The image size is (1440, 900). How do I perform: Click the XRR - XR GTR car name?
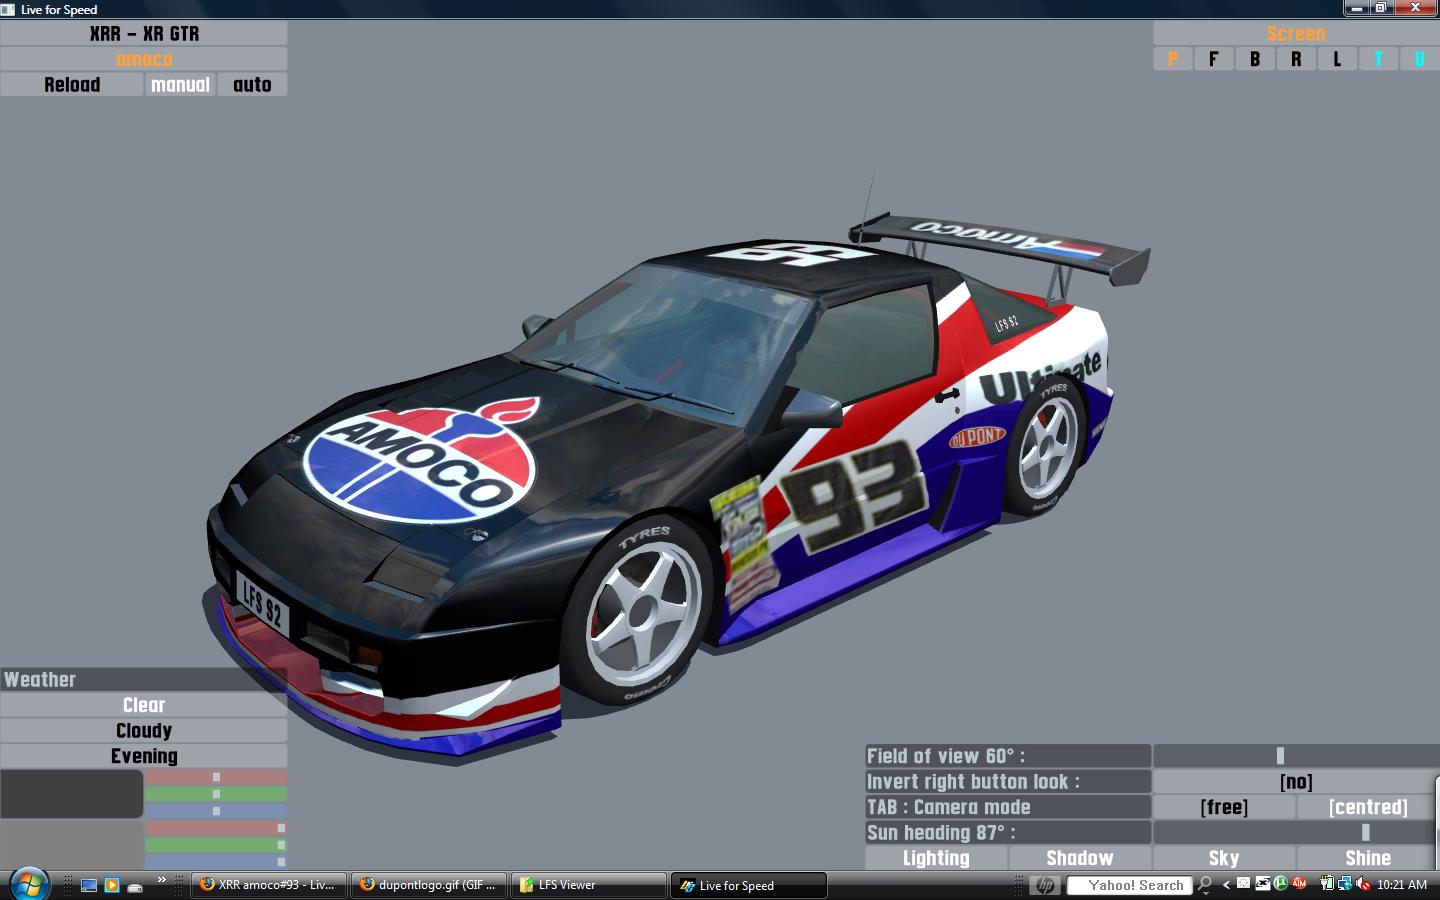pyautogui.click(x=144, y=33)
